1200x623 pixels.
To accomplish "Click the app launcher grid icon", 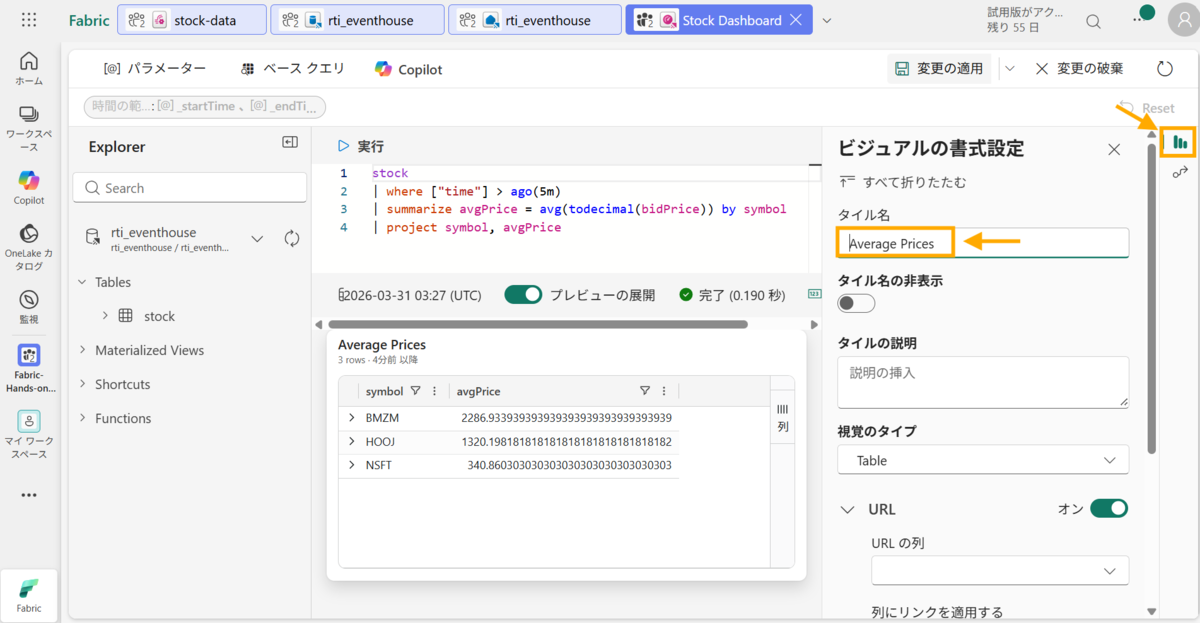I will tap(29, 20).
